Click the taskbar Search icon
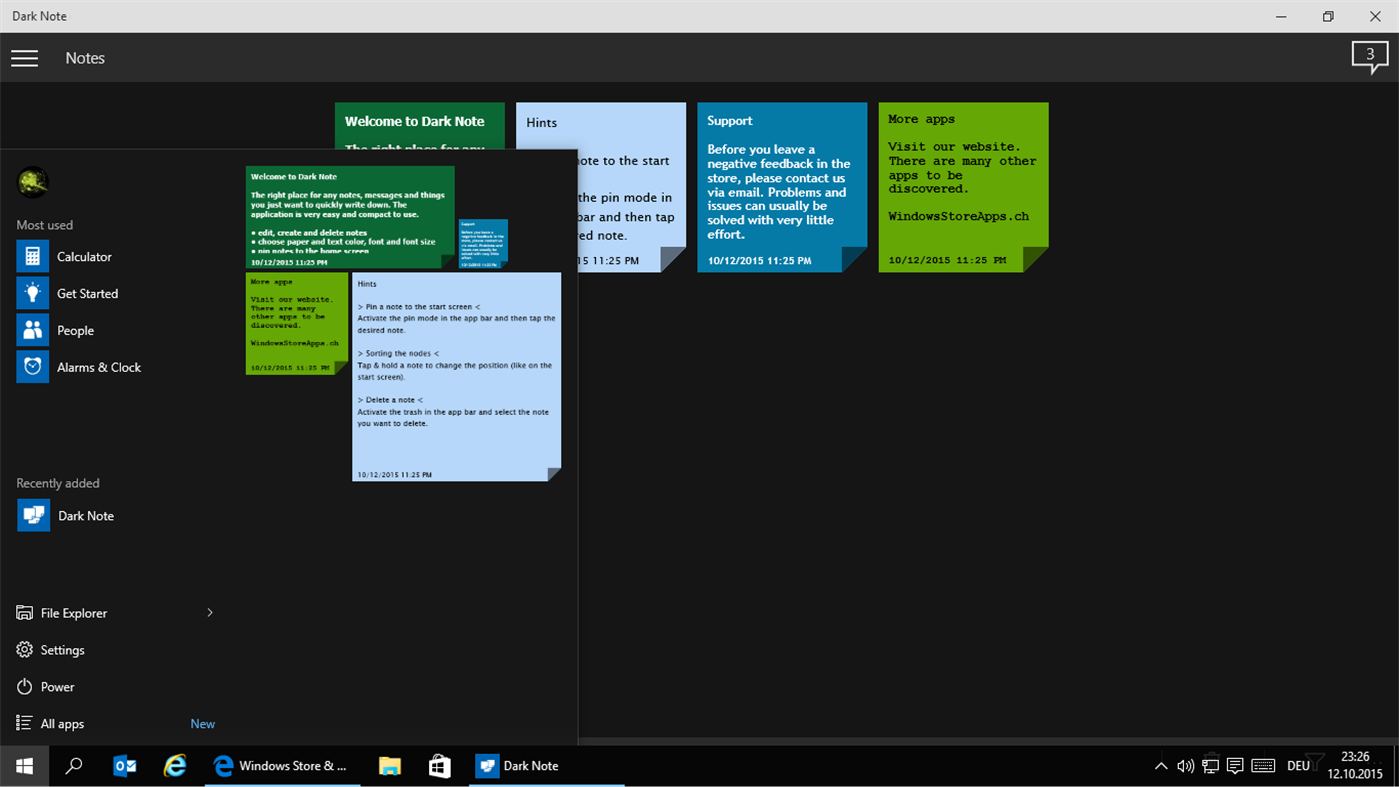 click(73, 765)
